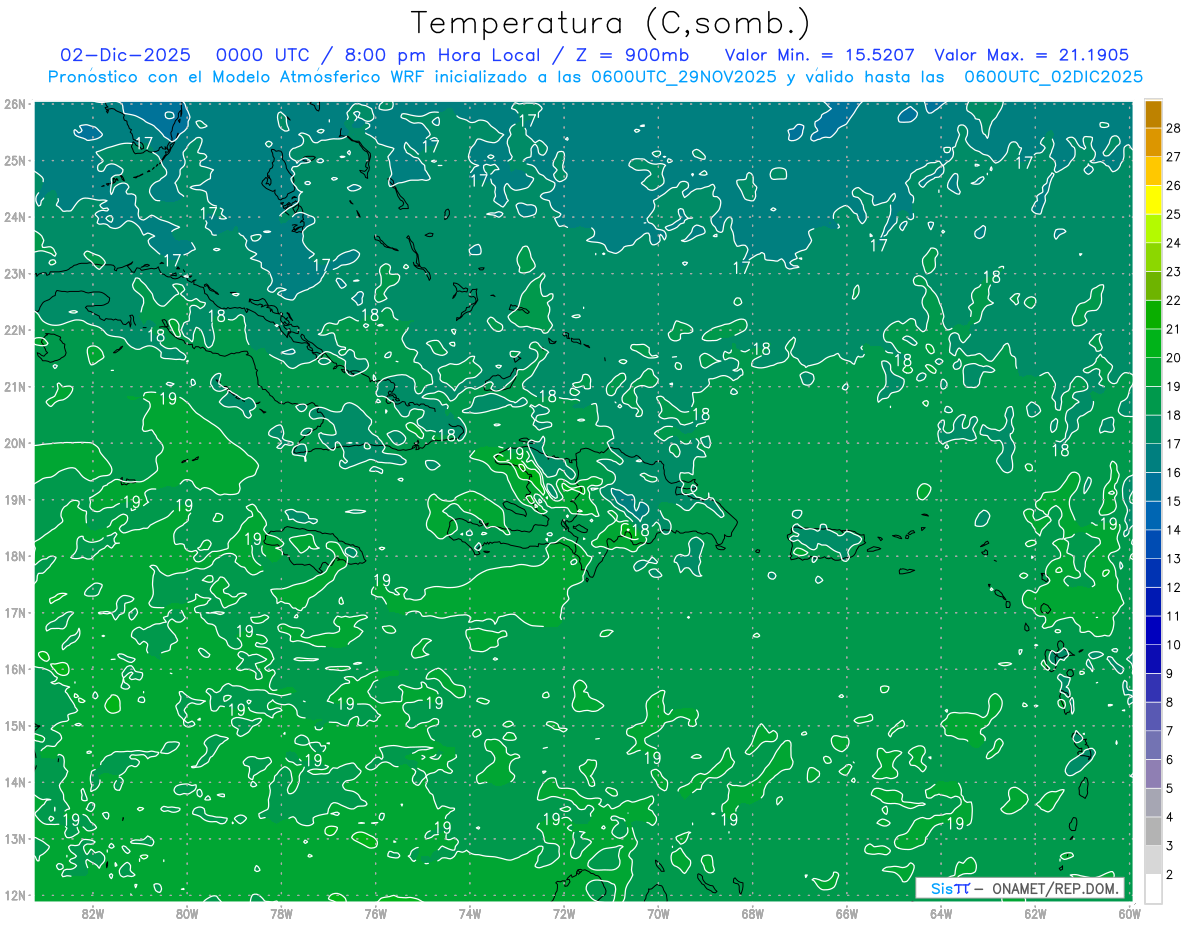Click the colorbar label "20"
Screen dimensions: 1200x927
pyautogui.click(x=1173, y=358)
